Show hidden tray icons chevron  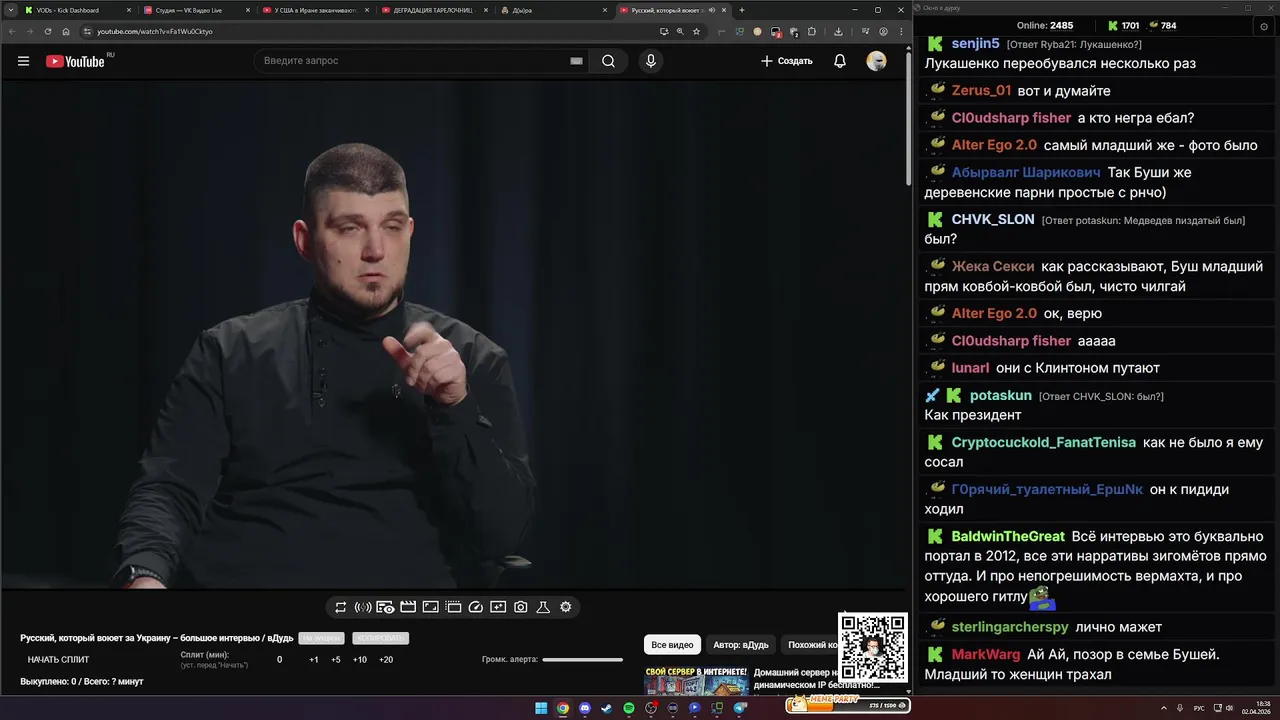(1166, 708)
